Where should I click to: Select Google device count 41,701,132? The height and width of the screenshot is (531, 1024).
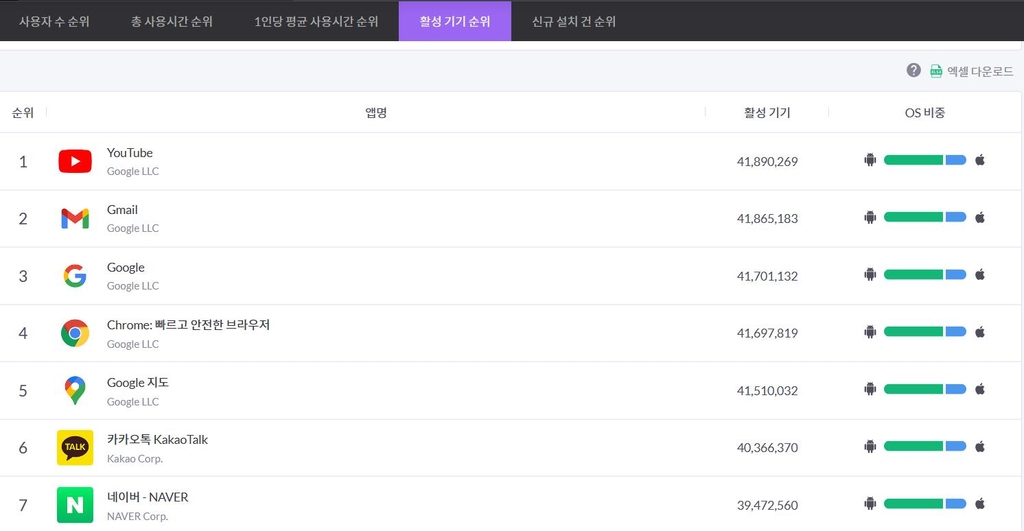coord(767,276)
